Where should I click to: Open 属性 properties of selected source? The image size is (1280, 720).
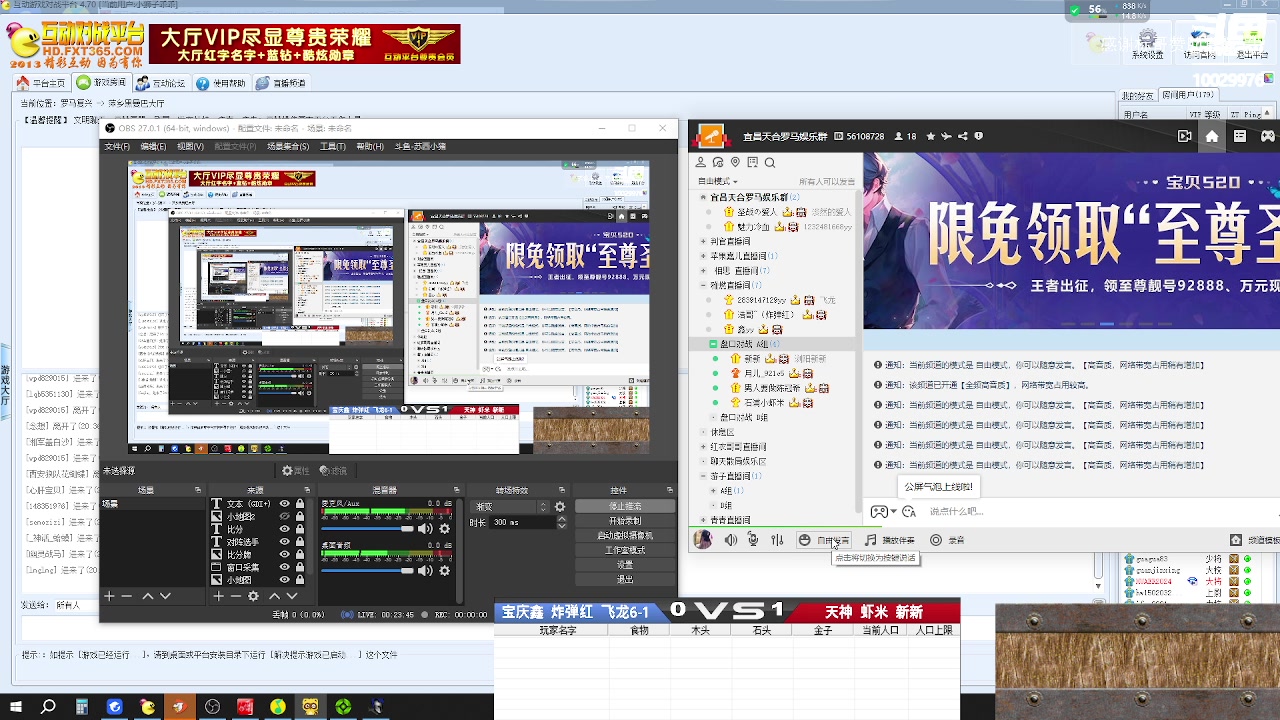click(295, 471)
